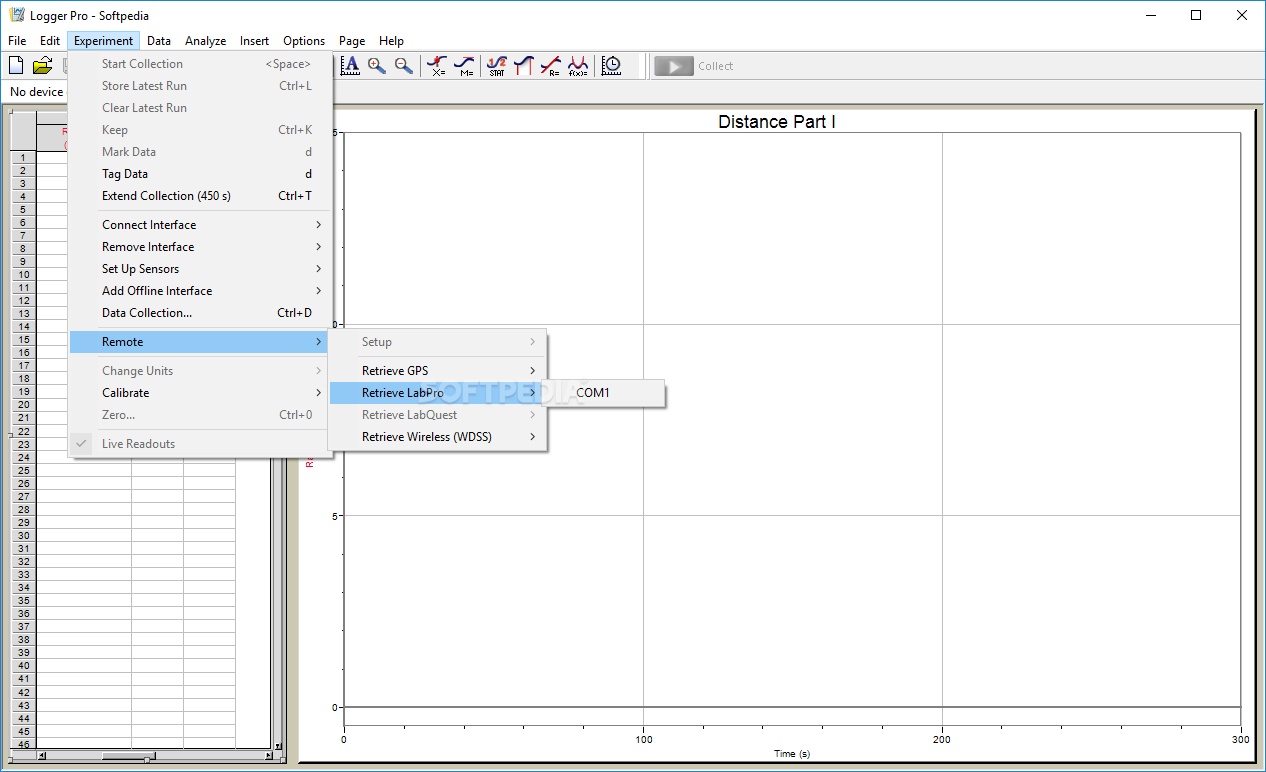Click the Collect play button
1266x772 pixels.
(674, 66)
